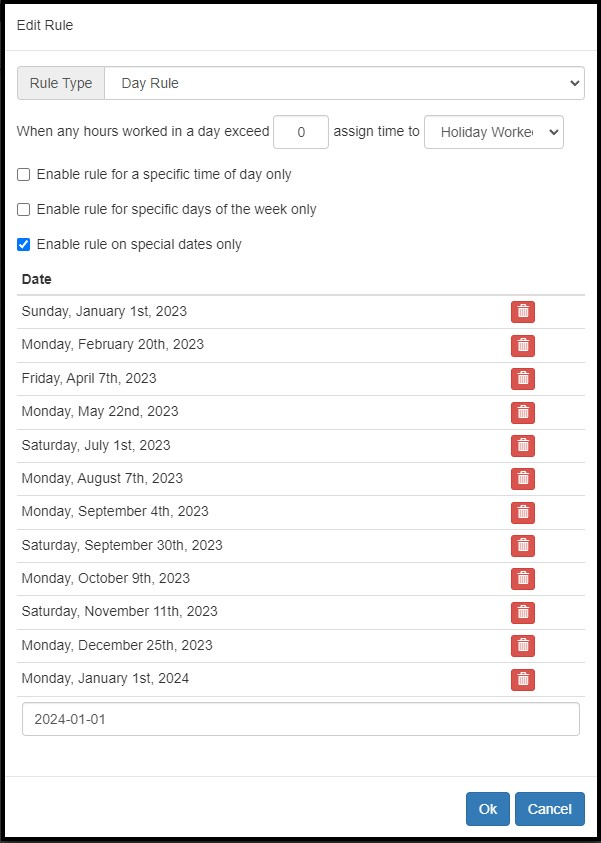Screen dimensions: 601x843
Task: Remove the November 11th, 2023 entry
Action: point(523,612)
